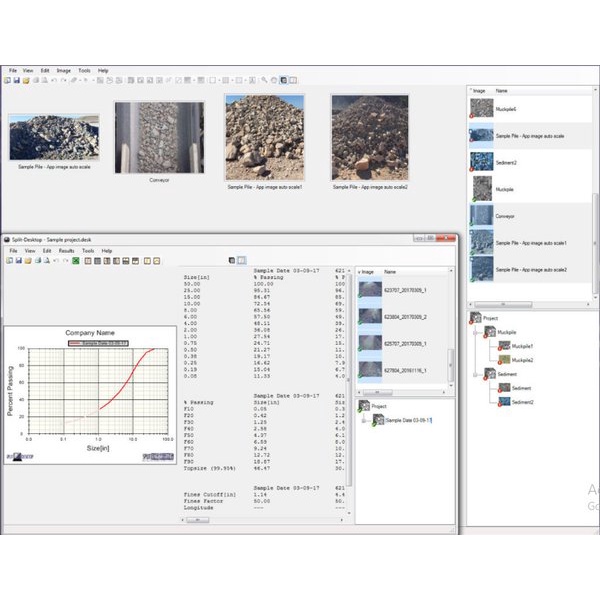Expand the Sample Date 03-09-17 tree node

(x=365, y=421)
